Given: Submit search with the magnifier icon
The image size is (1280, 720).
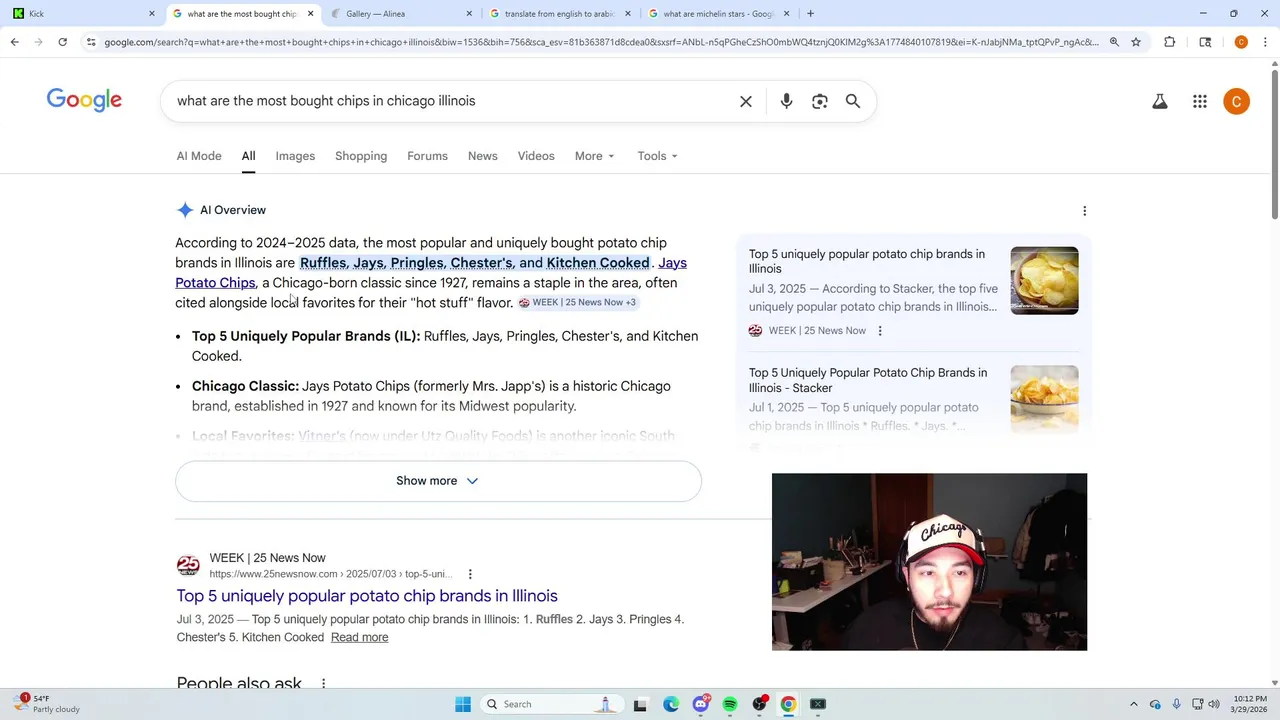Looking at the screenshot, I should 853,101.
